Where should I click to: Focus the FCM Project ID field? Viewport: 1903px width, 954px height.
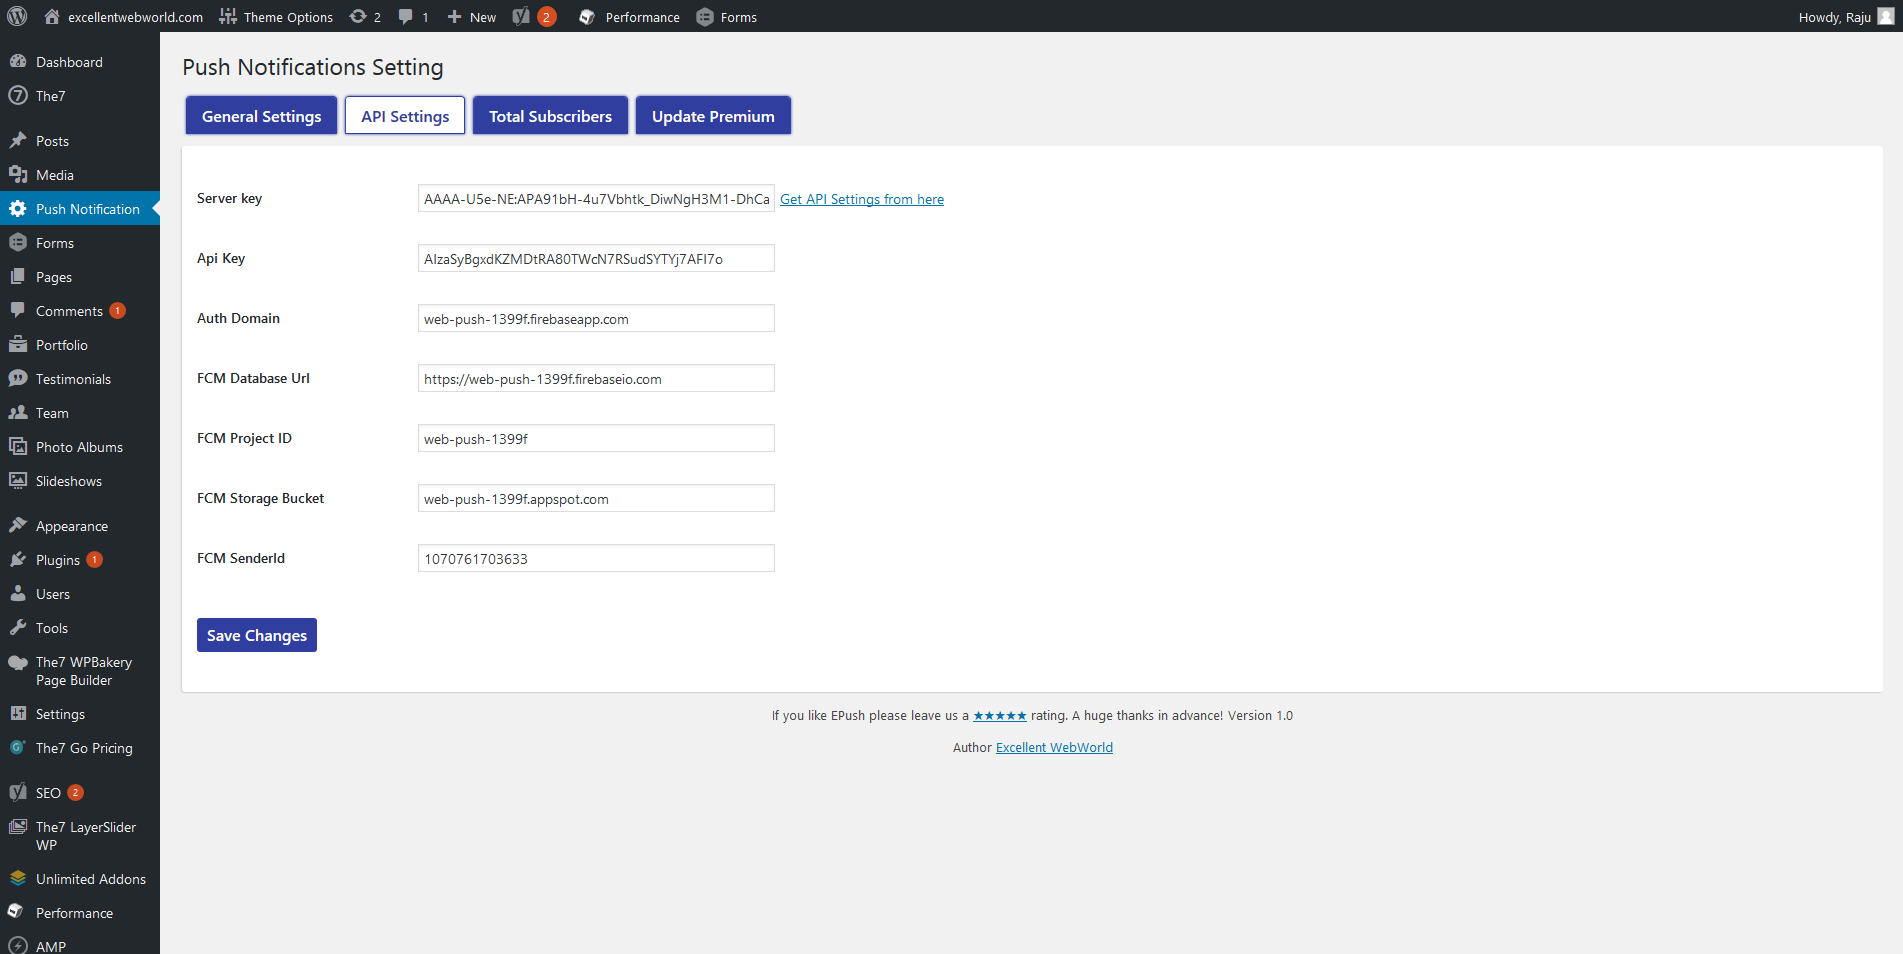pos(596,438)
